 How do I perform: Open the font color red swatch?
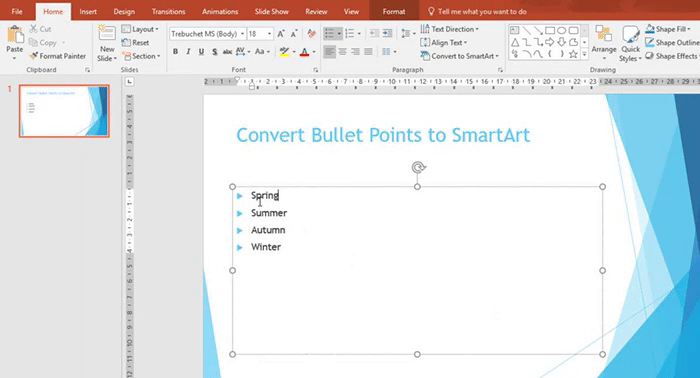pyautogui.click(x=304, y=52)
